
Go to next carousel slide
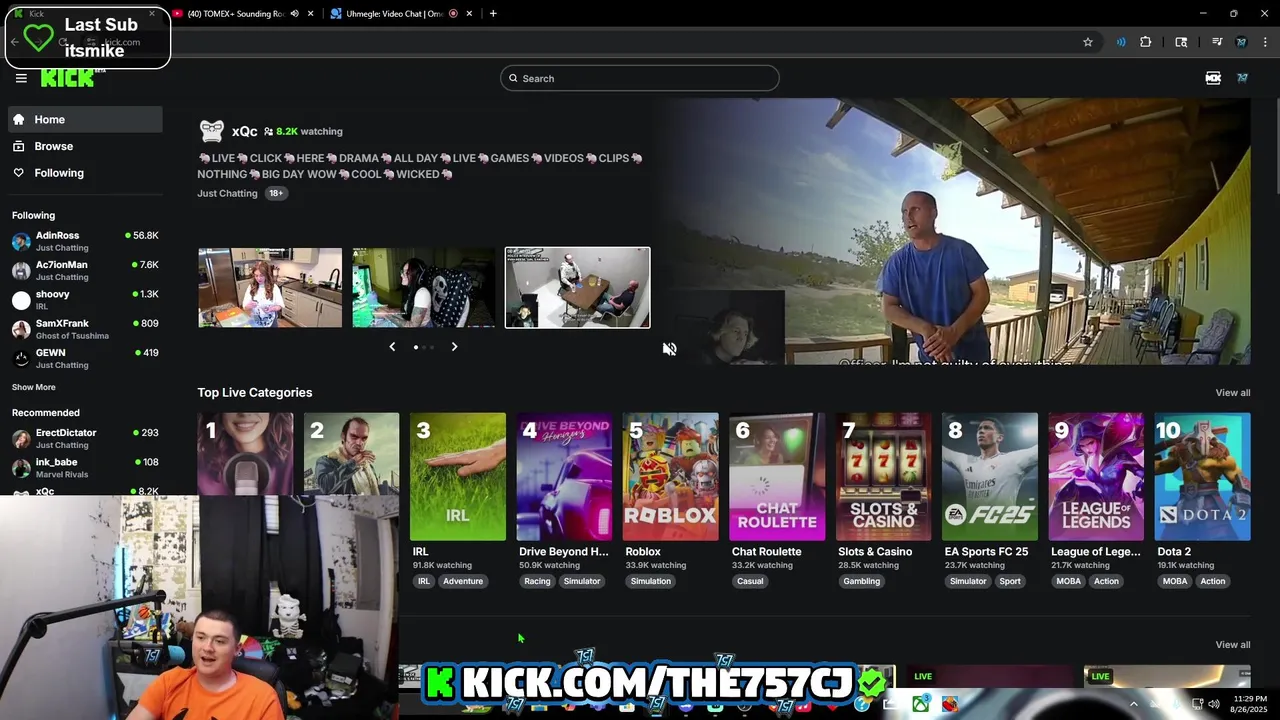point(454,347)
